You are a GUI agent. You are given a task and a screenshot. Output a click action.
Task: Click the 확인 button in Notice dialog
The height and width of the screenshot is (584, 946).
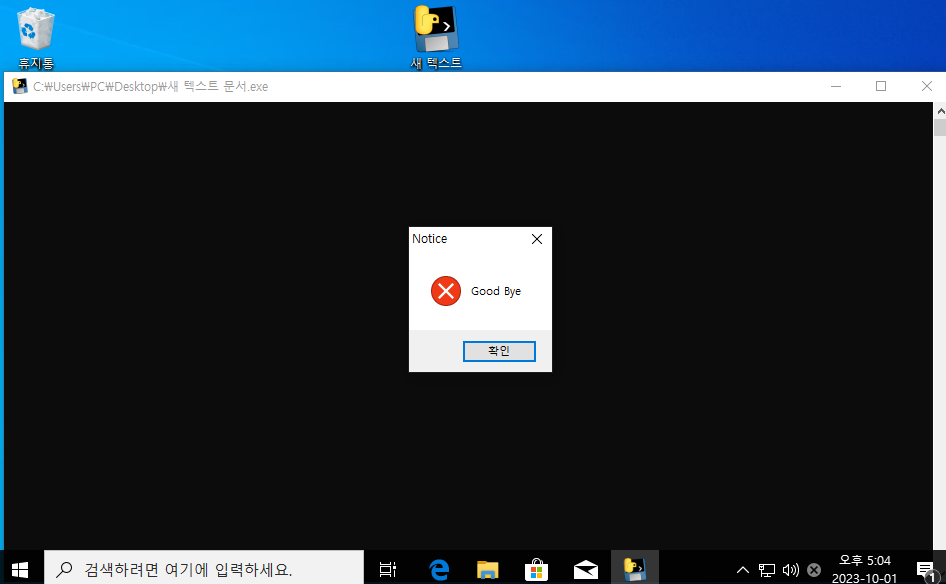[499, 351]
